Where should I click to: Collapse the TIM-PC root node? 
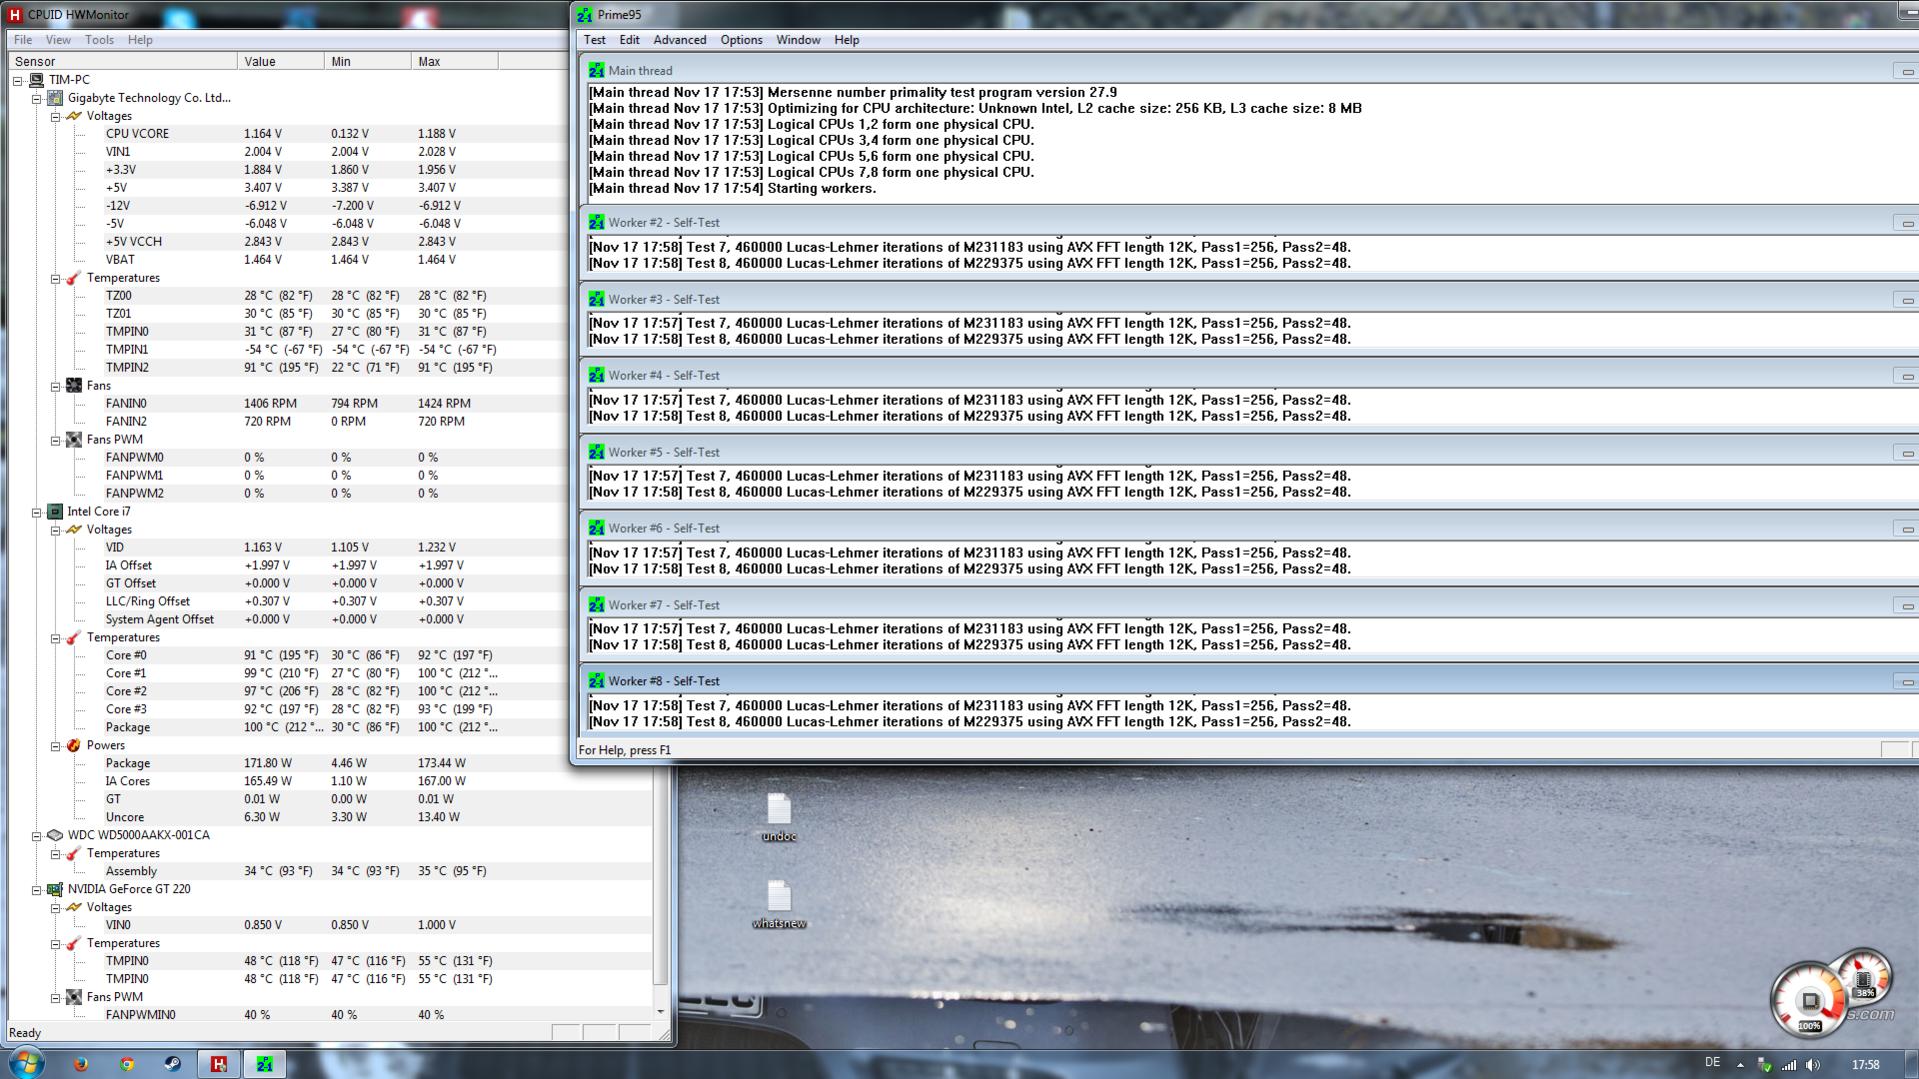pyautogui.click(x=18, y=80)
